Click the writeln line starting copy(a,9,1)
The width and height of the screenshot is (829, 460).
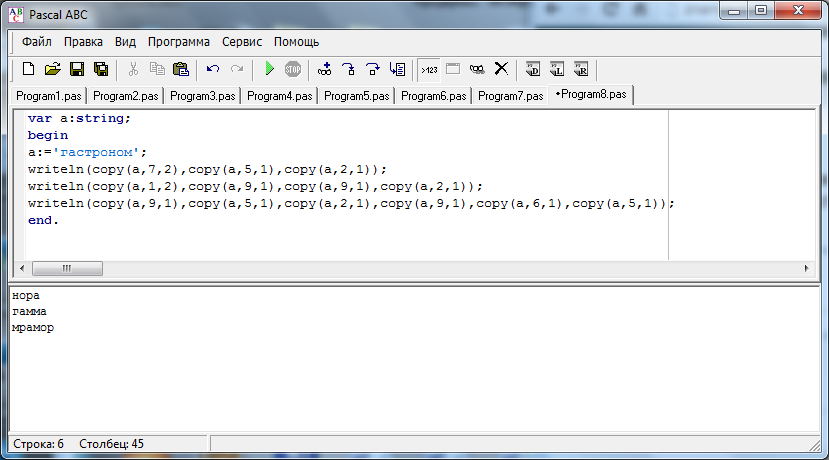(351, 203)
